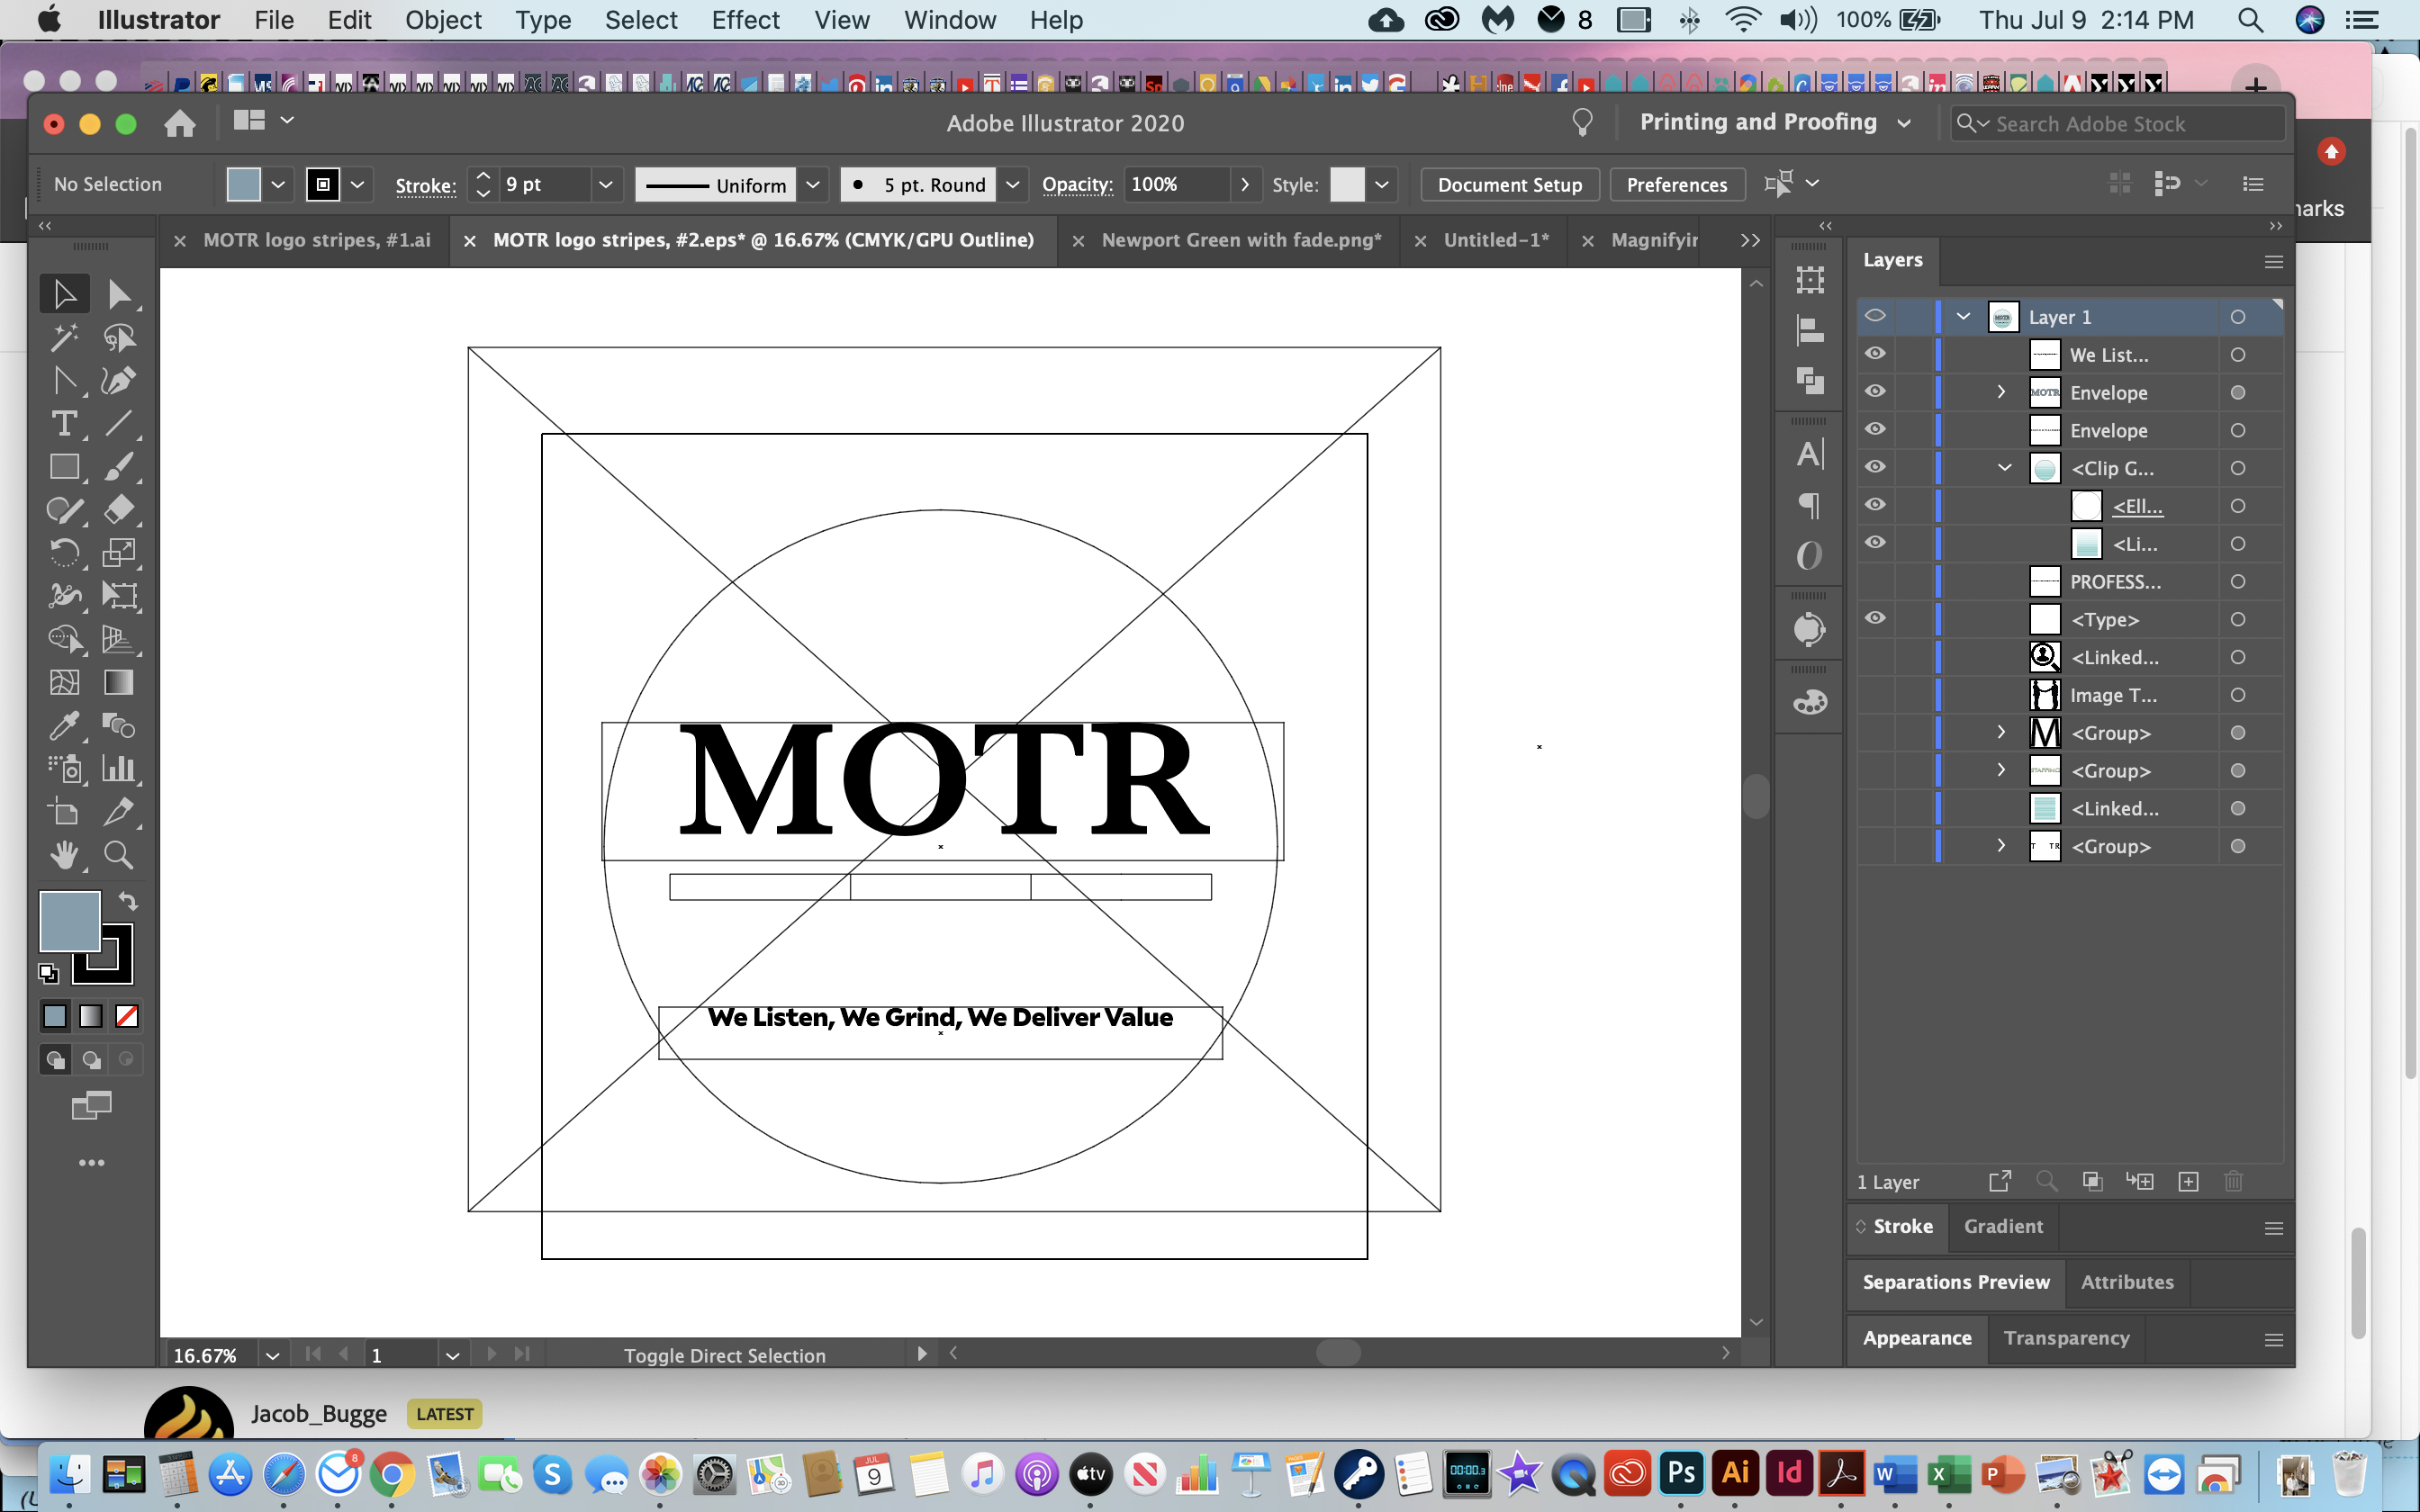Open the Preferences button
This screenshot has height=1512, width=2420.
1676,184
